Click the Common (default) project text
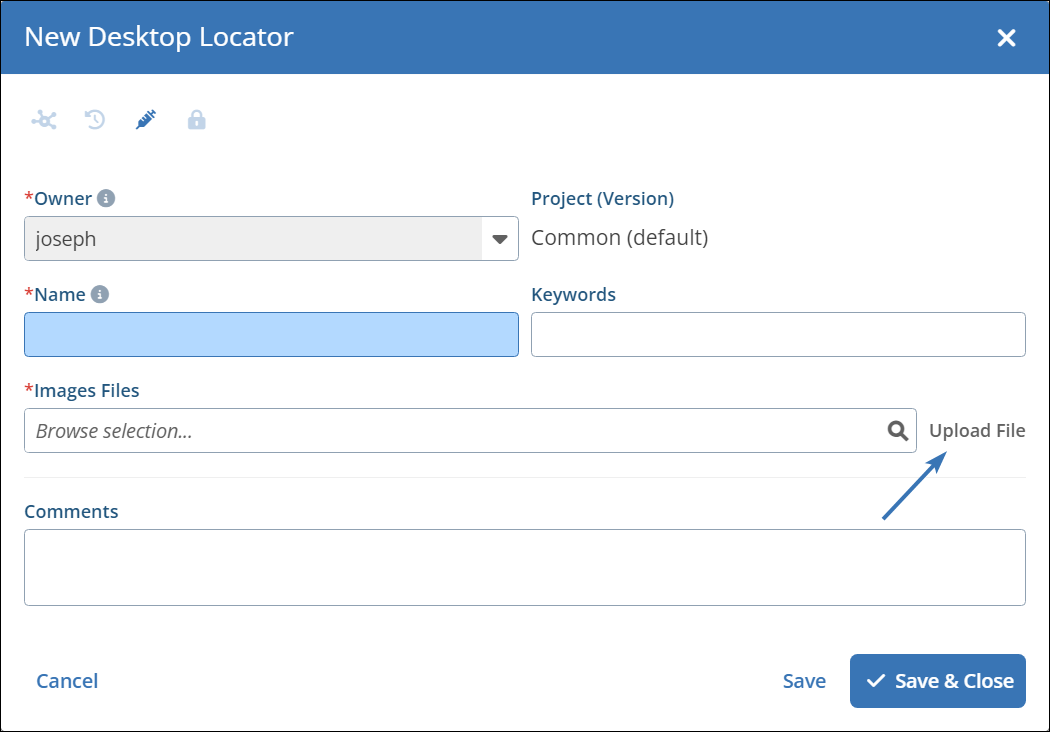 [619, 238]
